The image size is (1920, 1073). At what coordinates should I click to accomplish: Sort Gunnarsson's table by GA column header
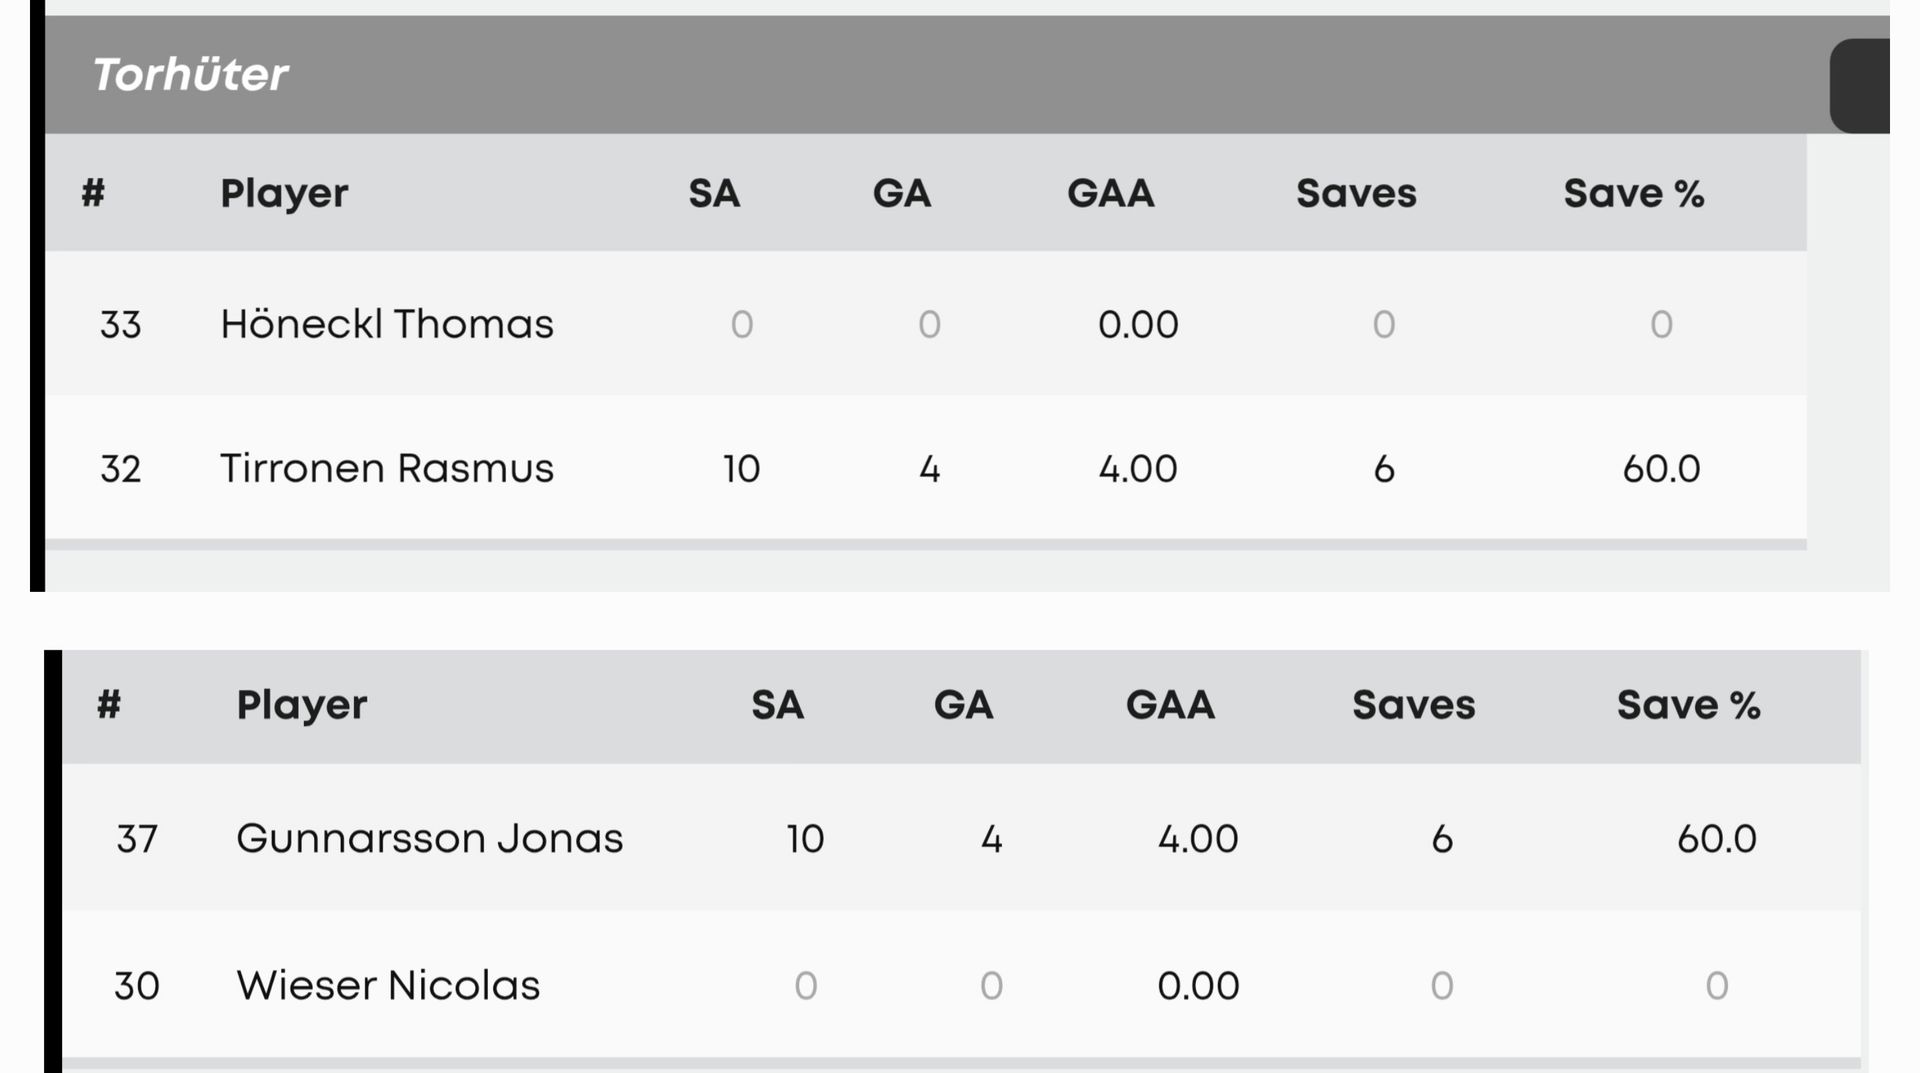point(963,705)
